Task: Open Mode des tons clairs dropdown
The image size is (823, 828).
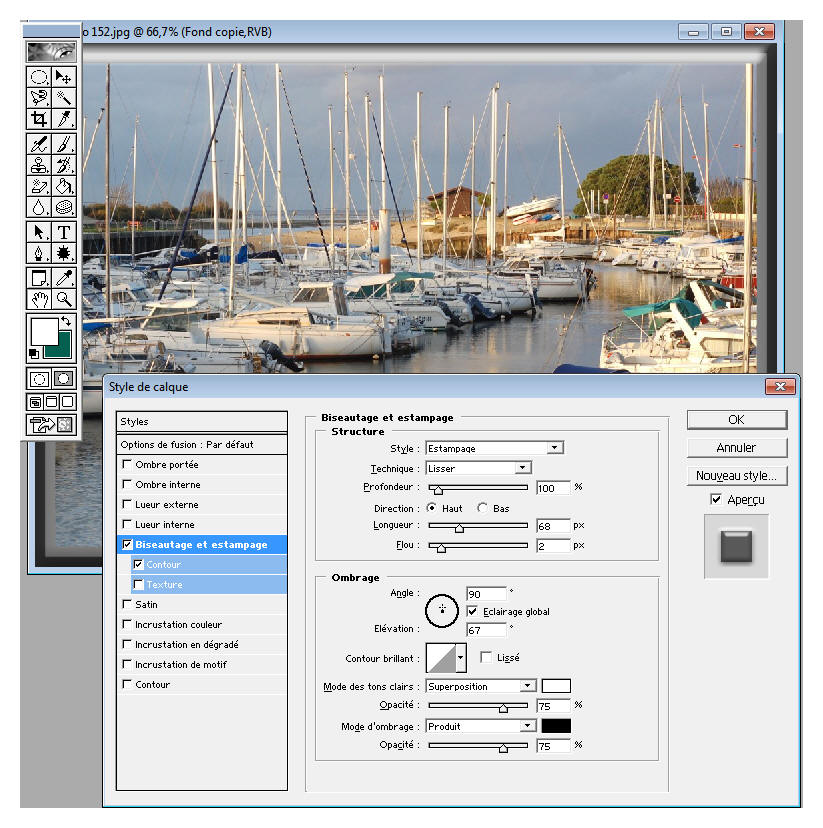Action: (481, 686)
